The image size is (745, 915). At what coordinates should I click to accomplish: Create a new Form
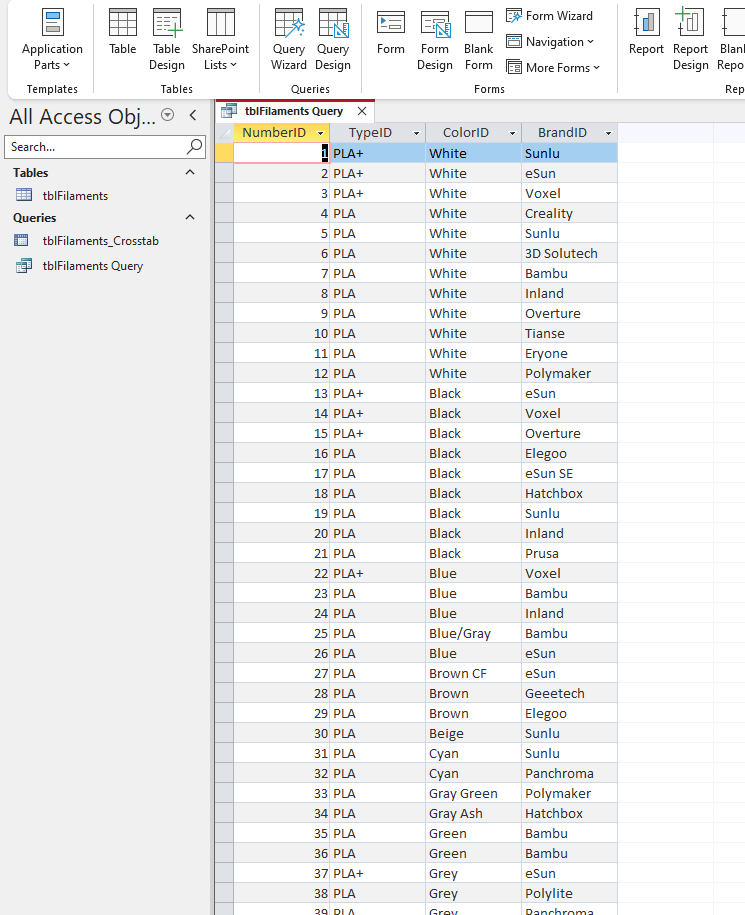coord(391,33)
